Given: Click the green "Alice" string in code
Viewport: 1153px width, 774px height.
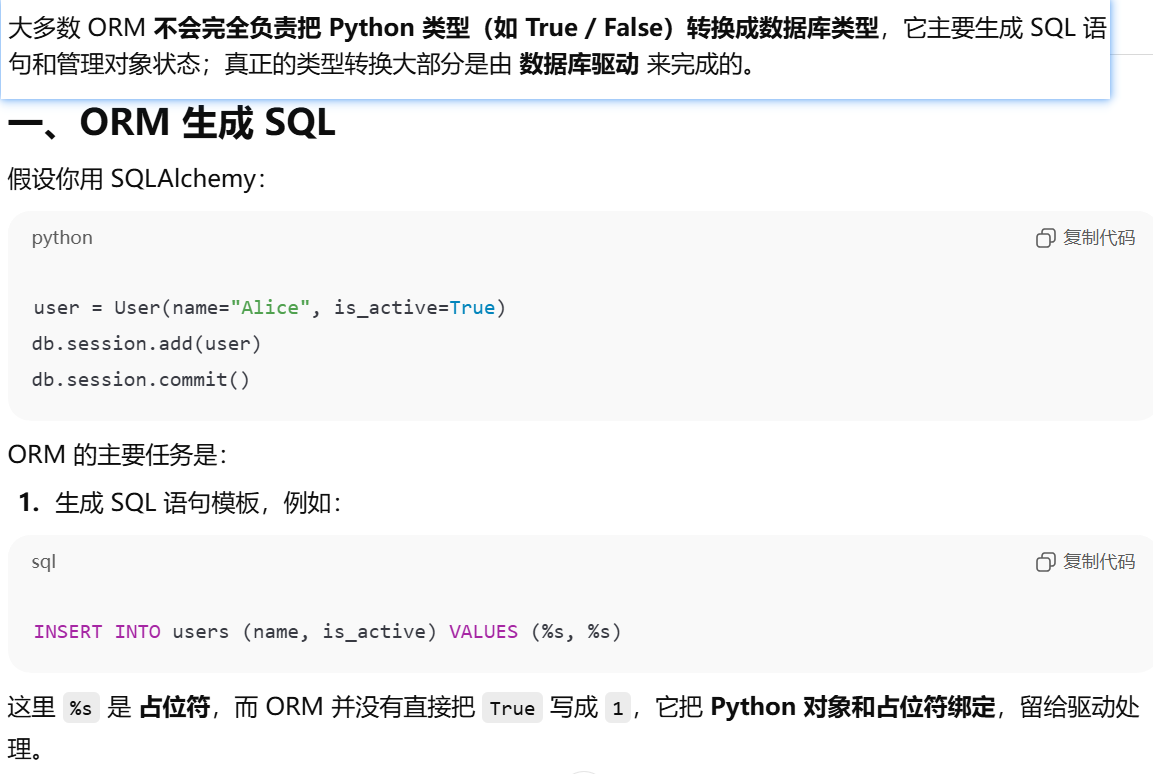Looking at the screenshot, I should coord(270,307).
